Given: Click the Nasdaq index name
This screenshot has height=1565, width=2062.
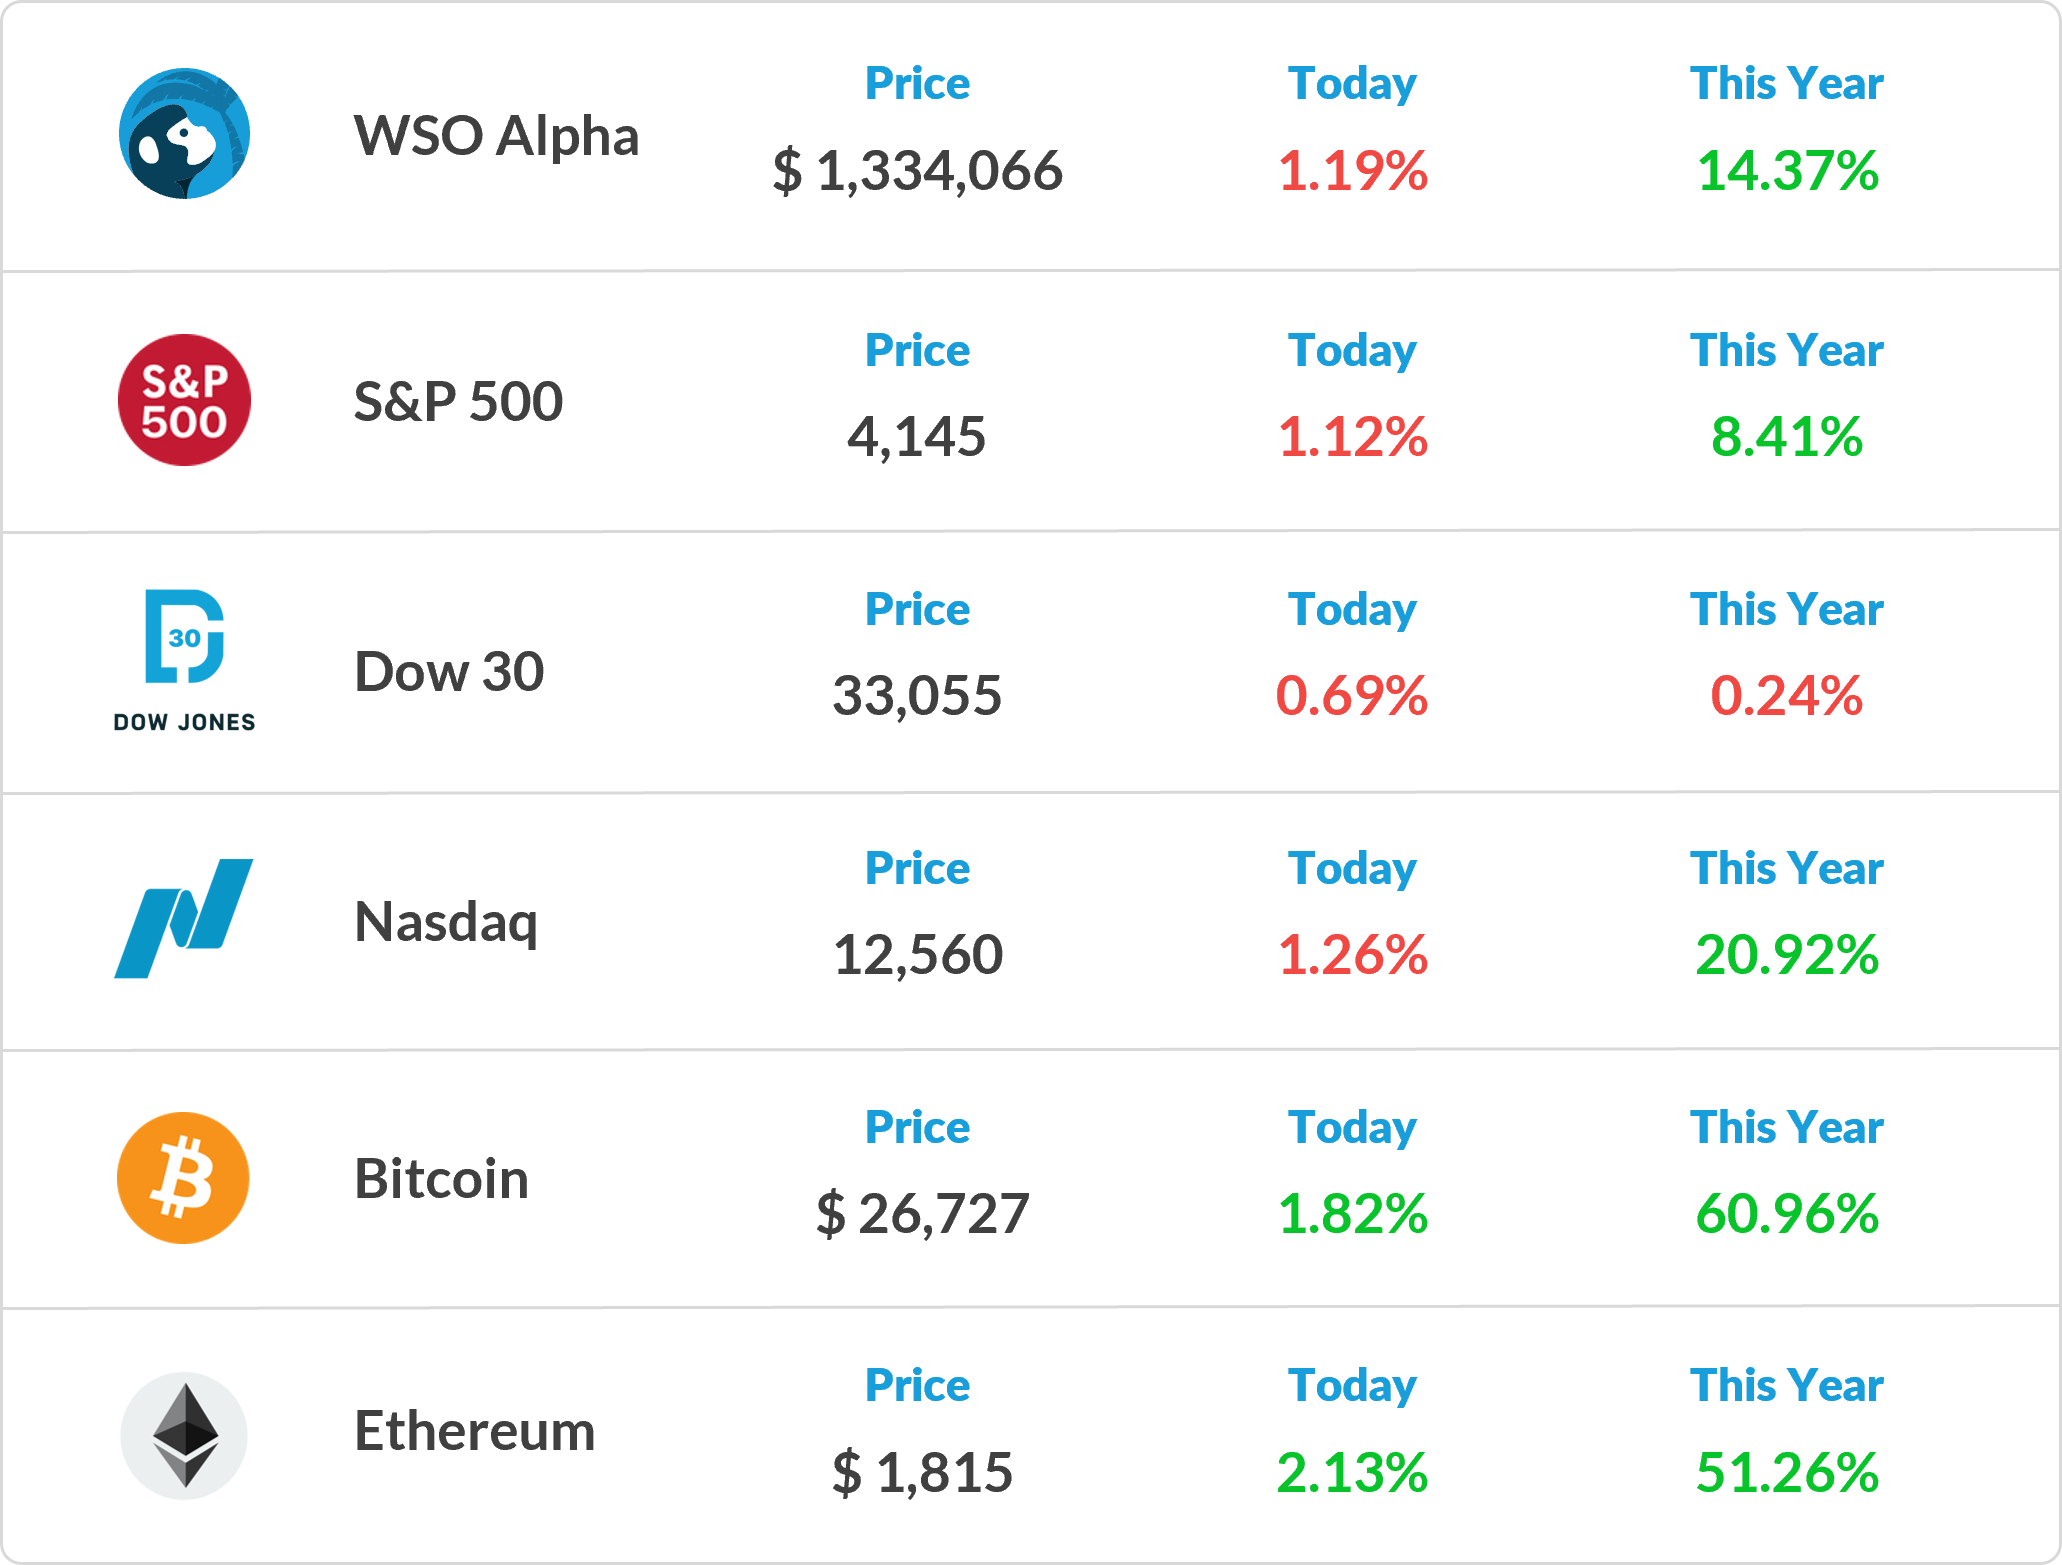Looking at the screenshot, I should (446, 922).
